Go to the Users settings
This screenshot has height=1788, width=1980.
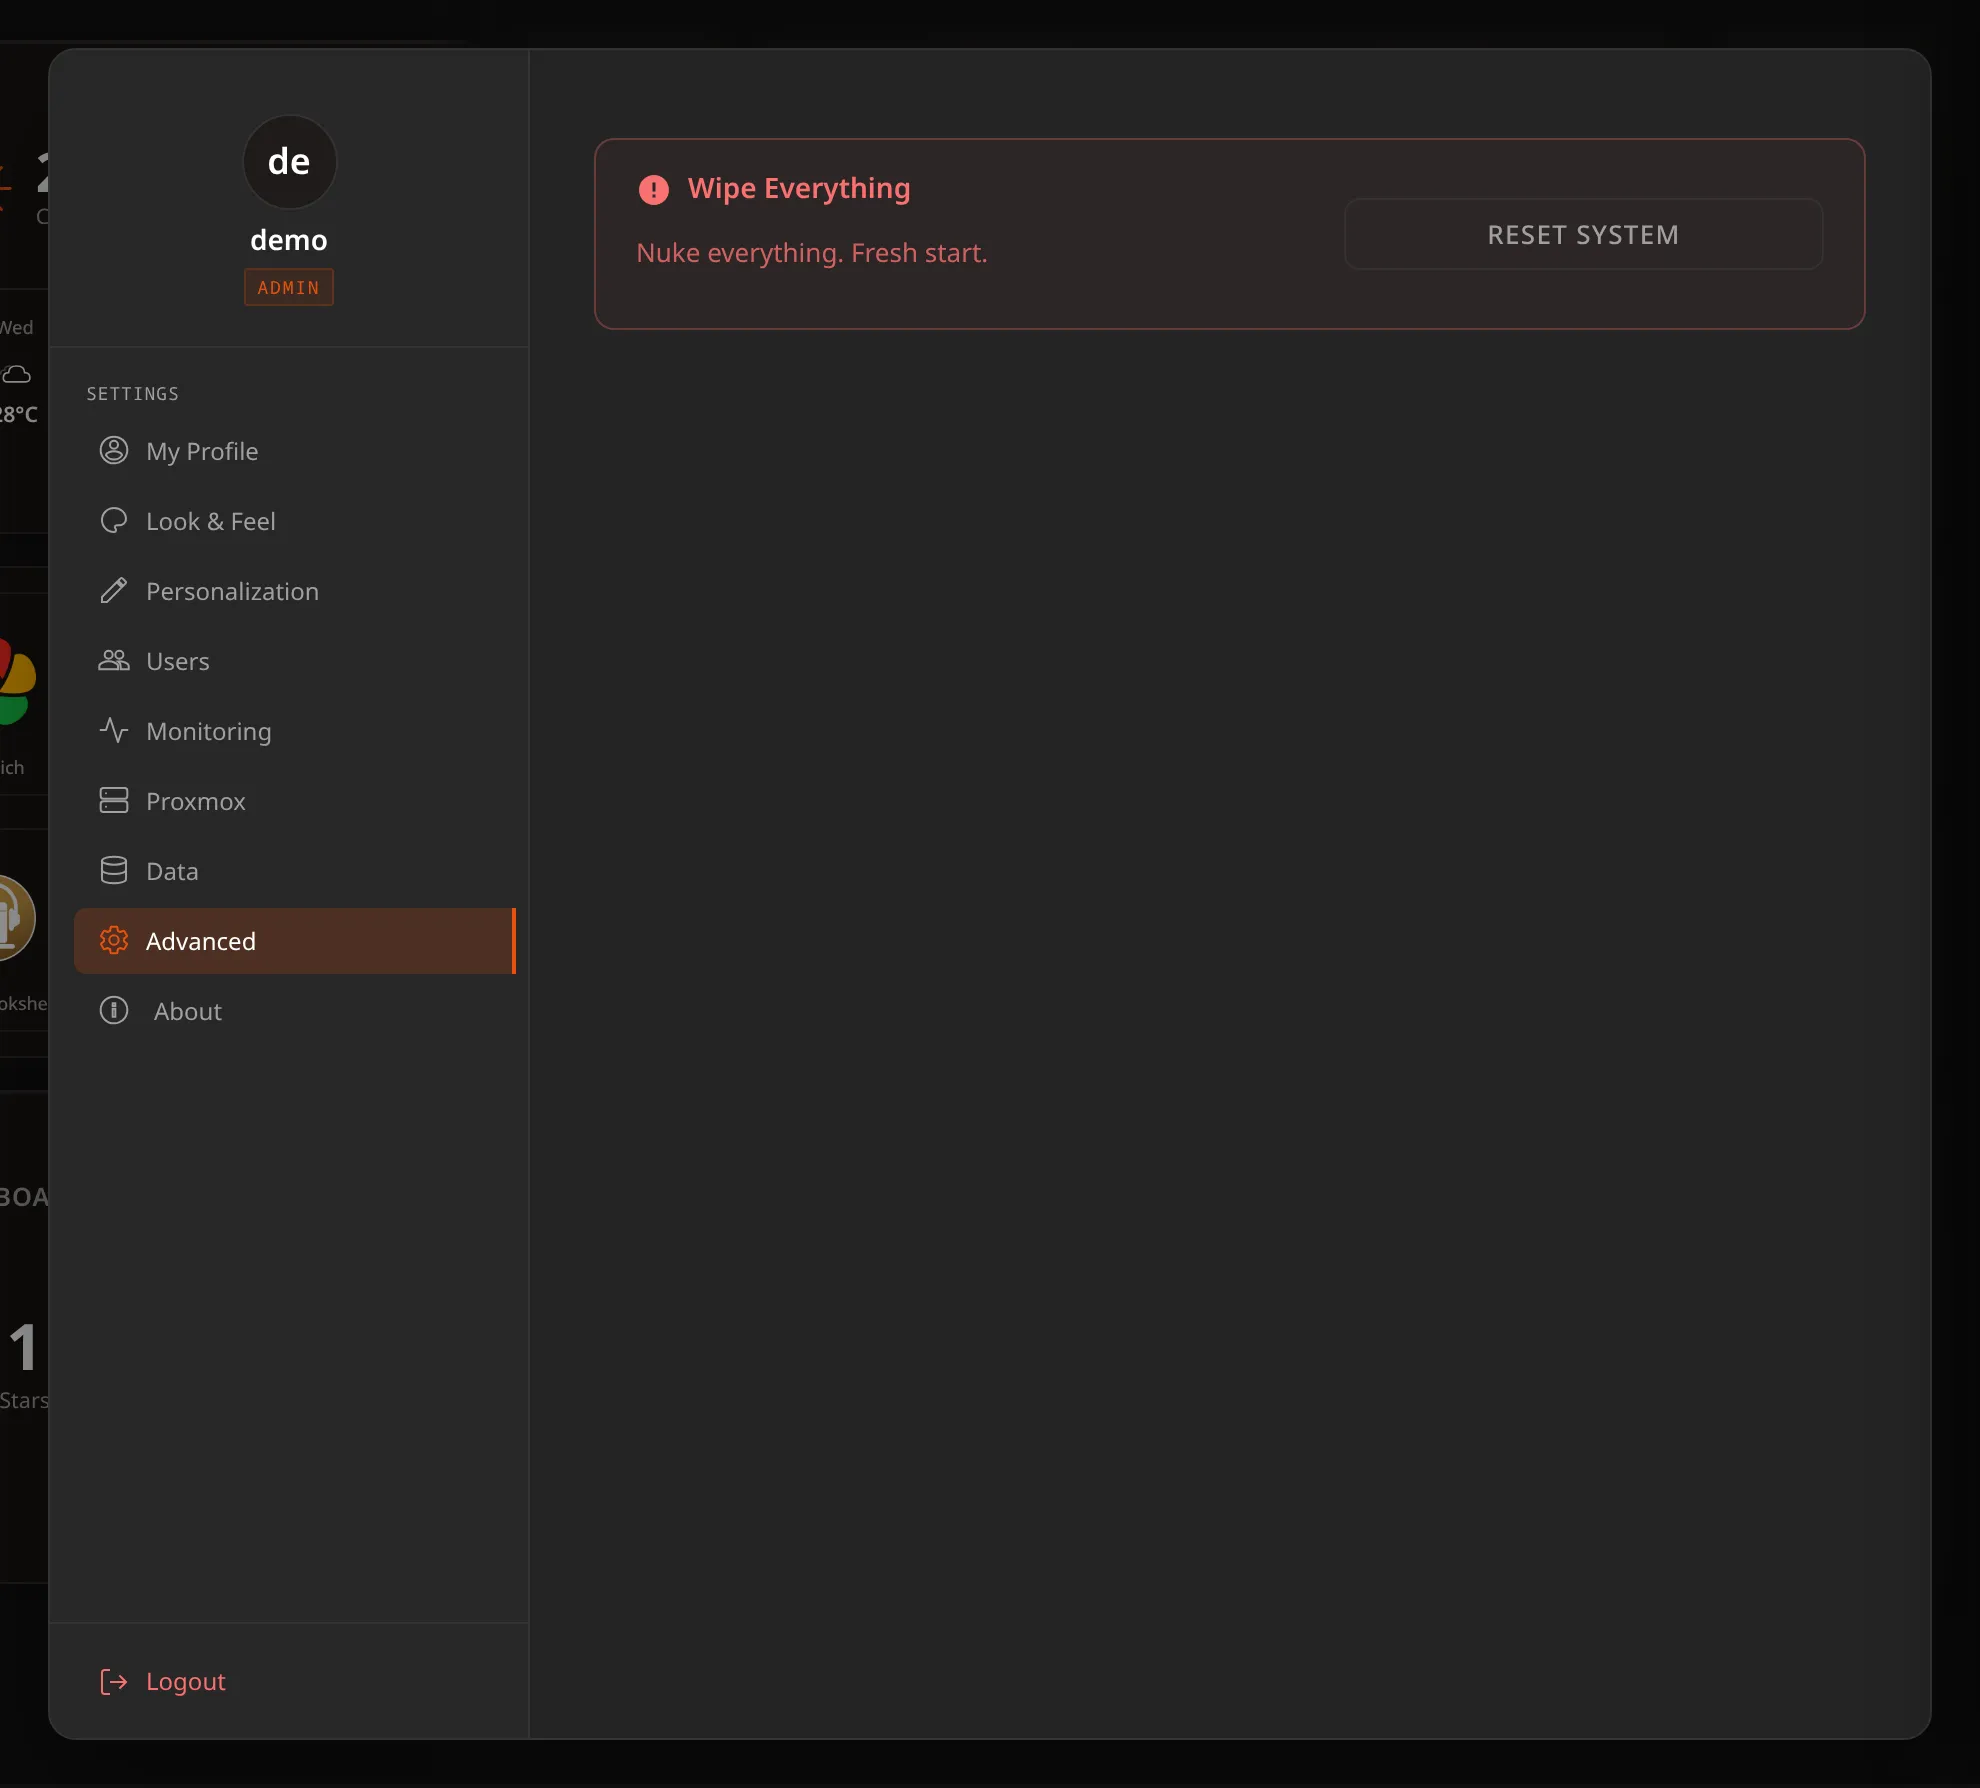[295, 661]
